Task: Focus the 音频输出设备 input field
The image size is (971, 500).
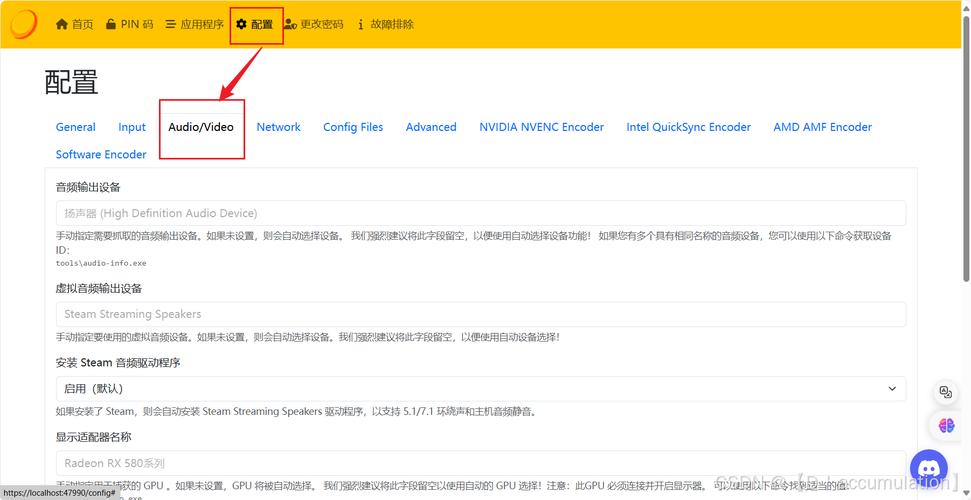Action: tap(481, 213)
